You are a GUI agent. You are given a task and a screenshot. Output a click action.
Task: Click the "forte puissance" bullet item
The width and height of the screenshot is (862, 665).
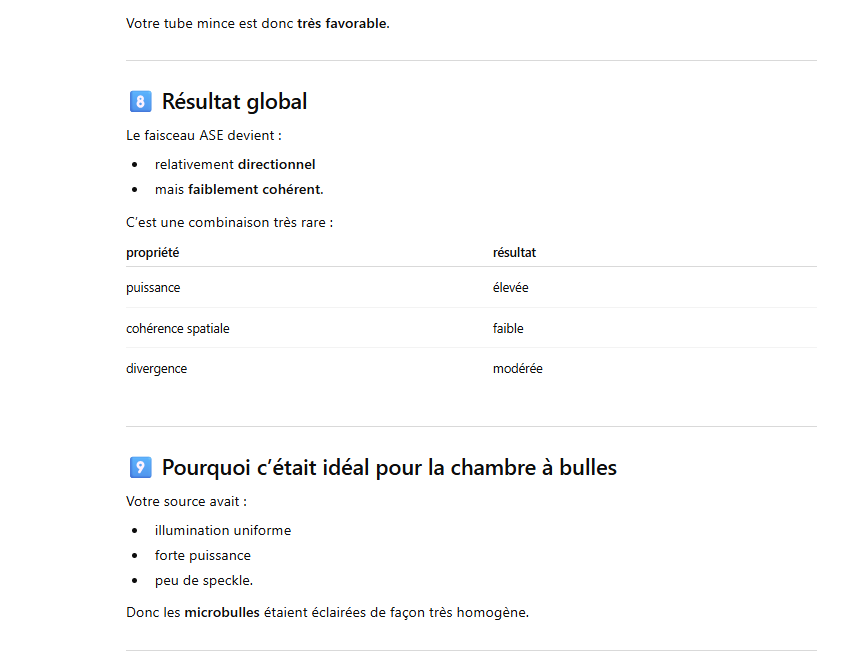(x=202, y=555)
